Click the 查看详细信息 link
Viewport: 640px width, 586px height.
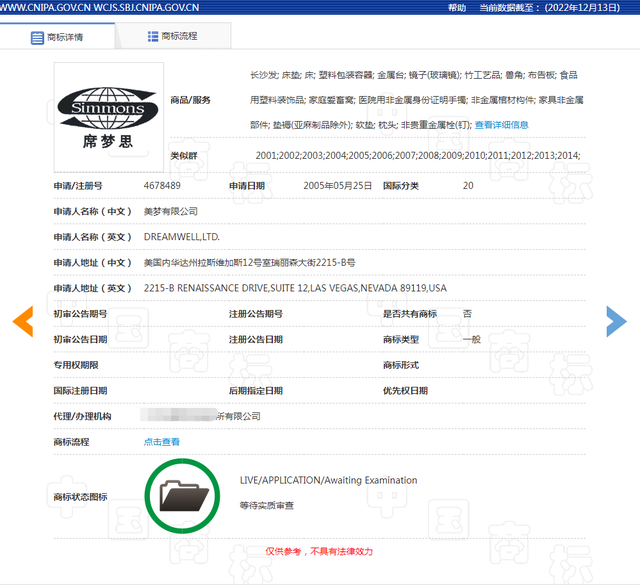coord(501,125)
